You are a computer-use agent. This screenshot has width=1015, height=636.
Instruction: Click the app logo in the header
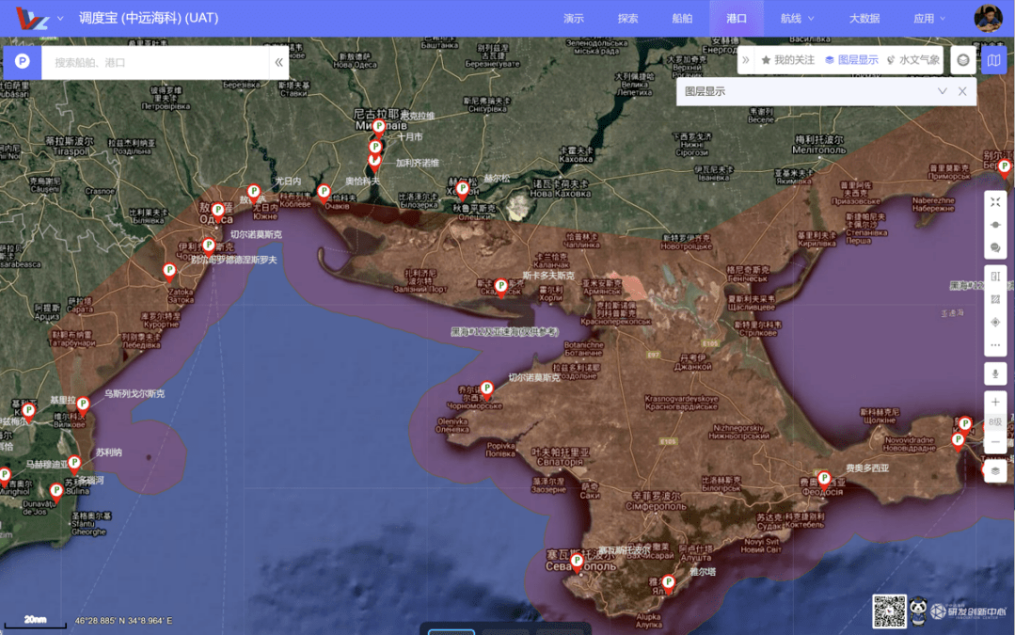[32, 18]
